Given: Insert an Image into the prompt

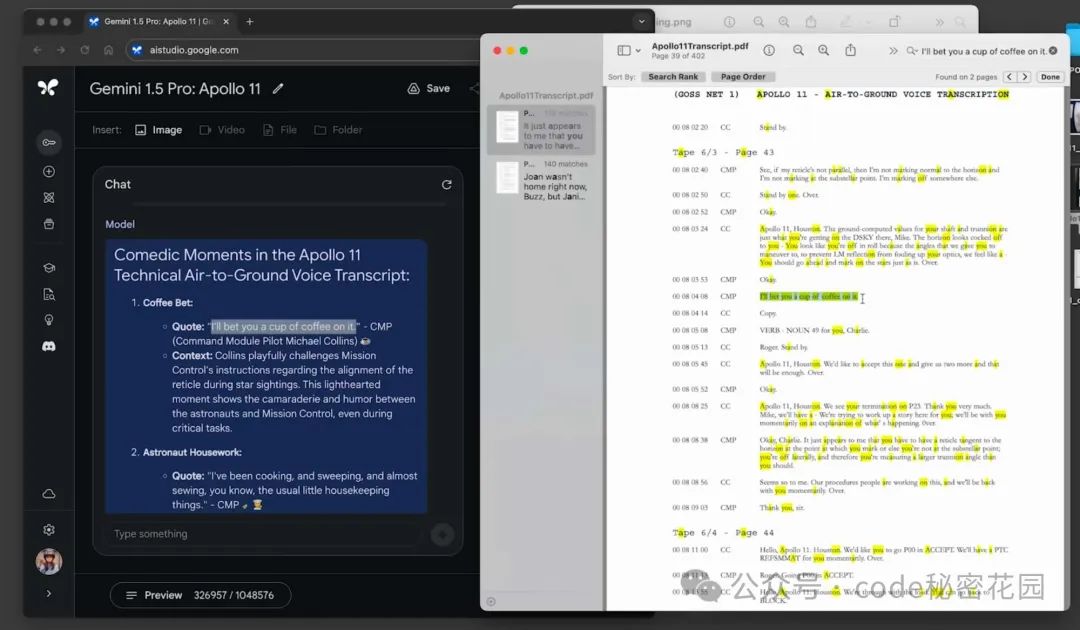Looking at the screenshot, I should [x=159, y=129].
